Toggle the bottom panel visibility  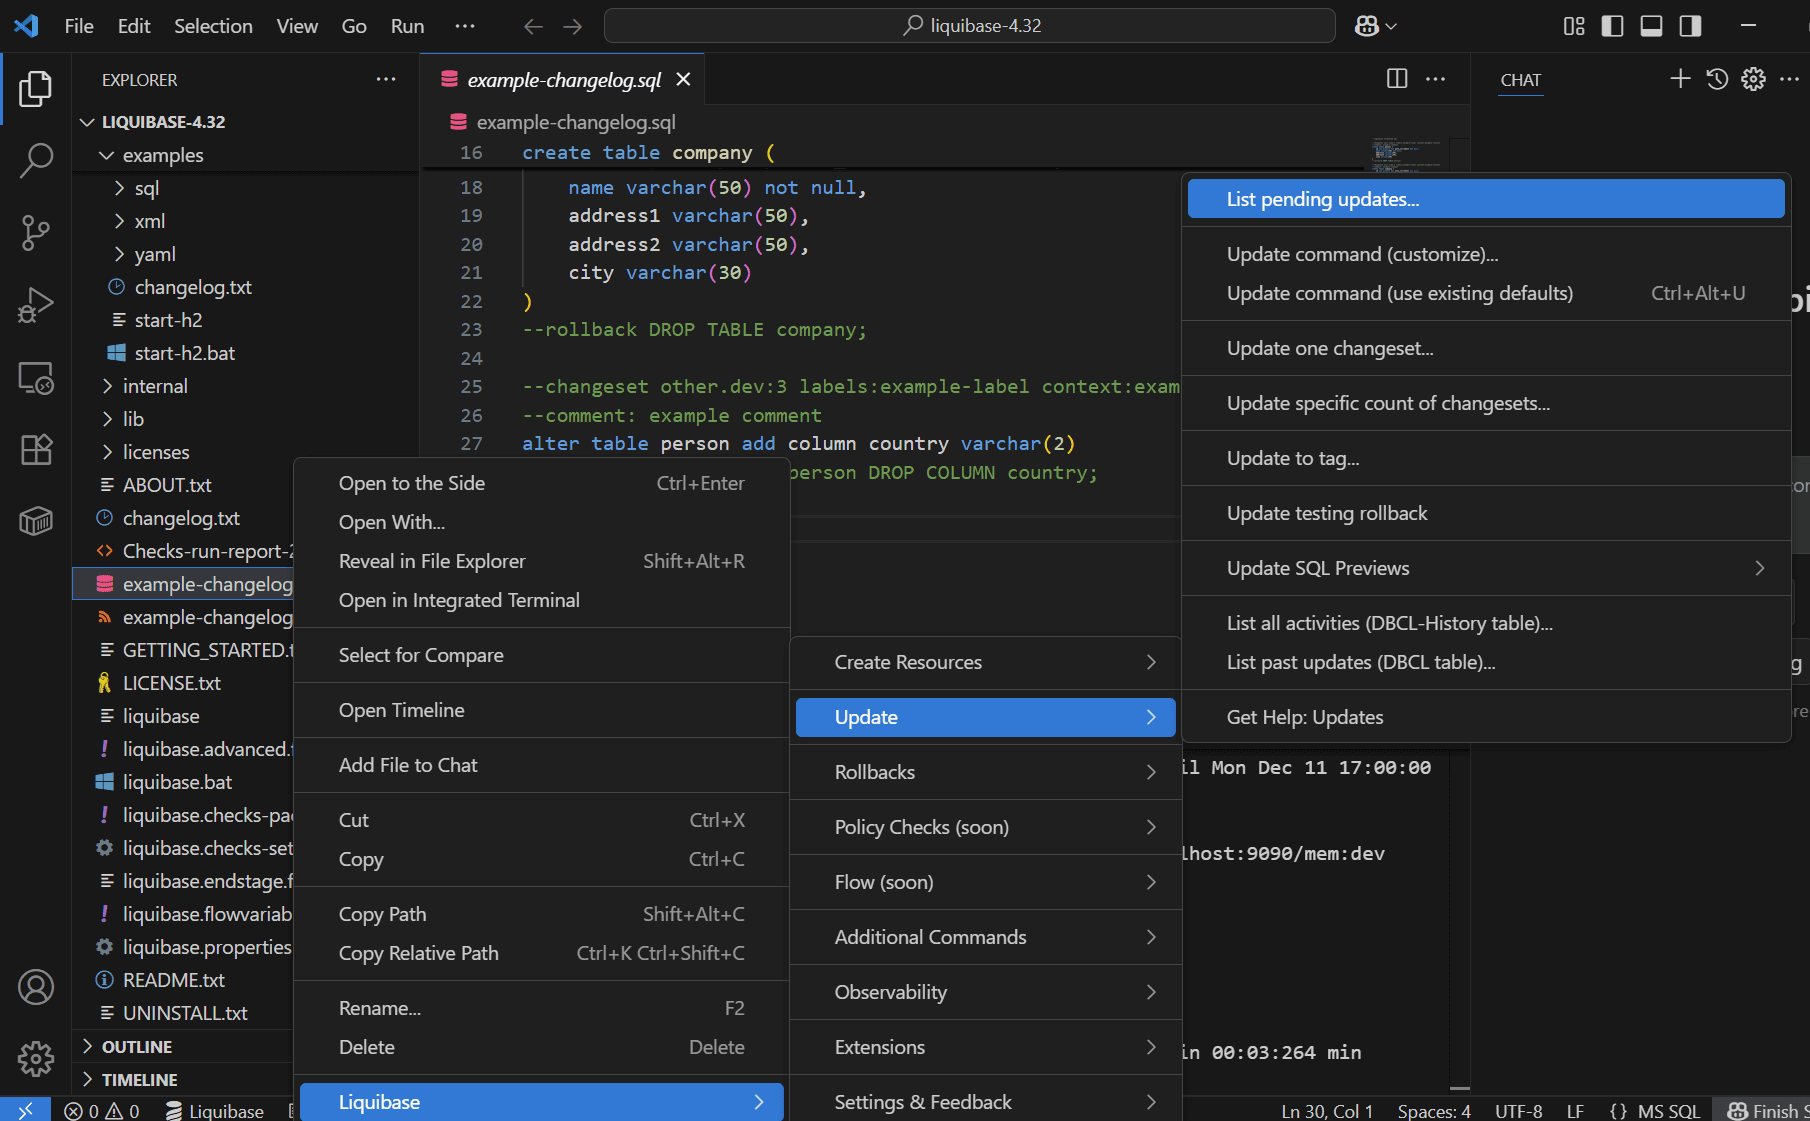click(x=1651, y=26)
